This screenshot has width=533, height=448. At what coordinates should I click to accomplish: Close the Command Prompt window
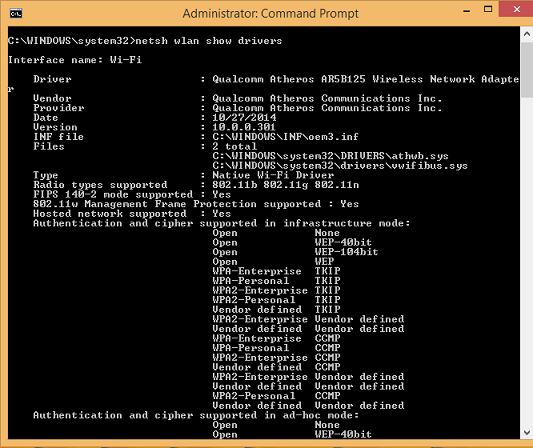point(516,9)
